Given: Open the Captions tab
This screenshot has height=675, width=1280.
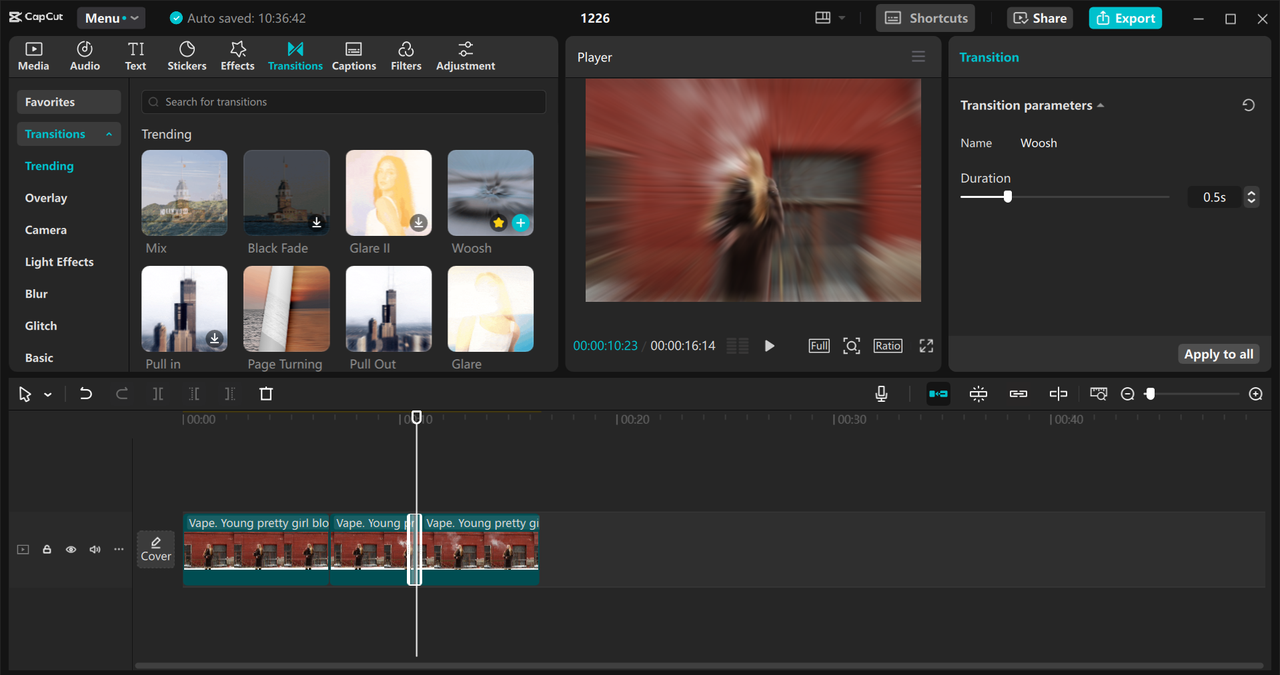Looking at the screenshot, I should coord(354,56).
